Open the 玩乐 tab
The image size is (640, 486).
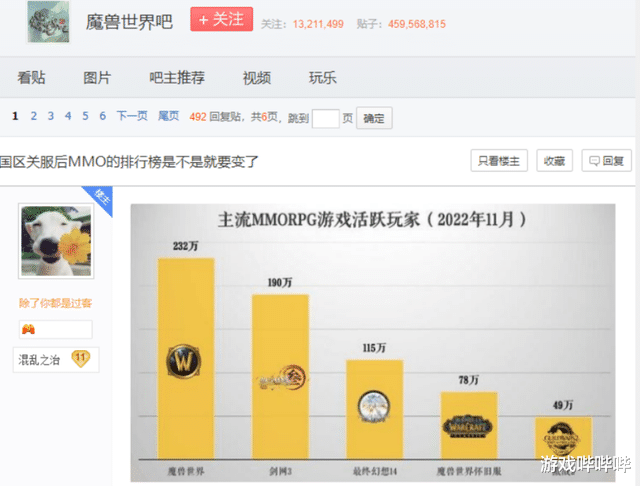tap(322, 78)
